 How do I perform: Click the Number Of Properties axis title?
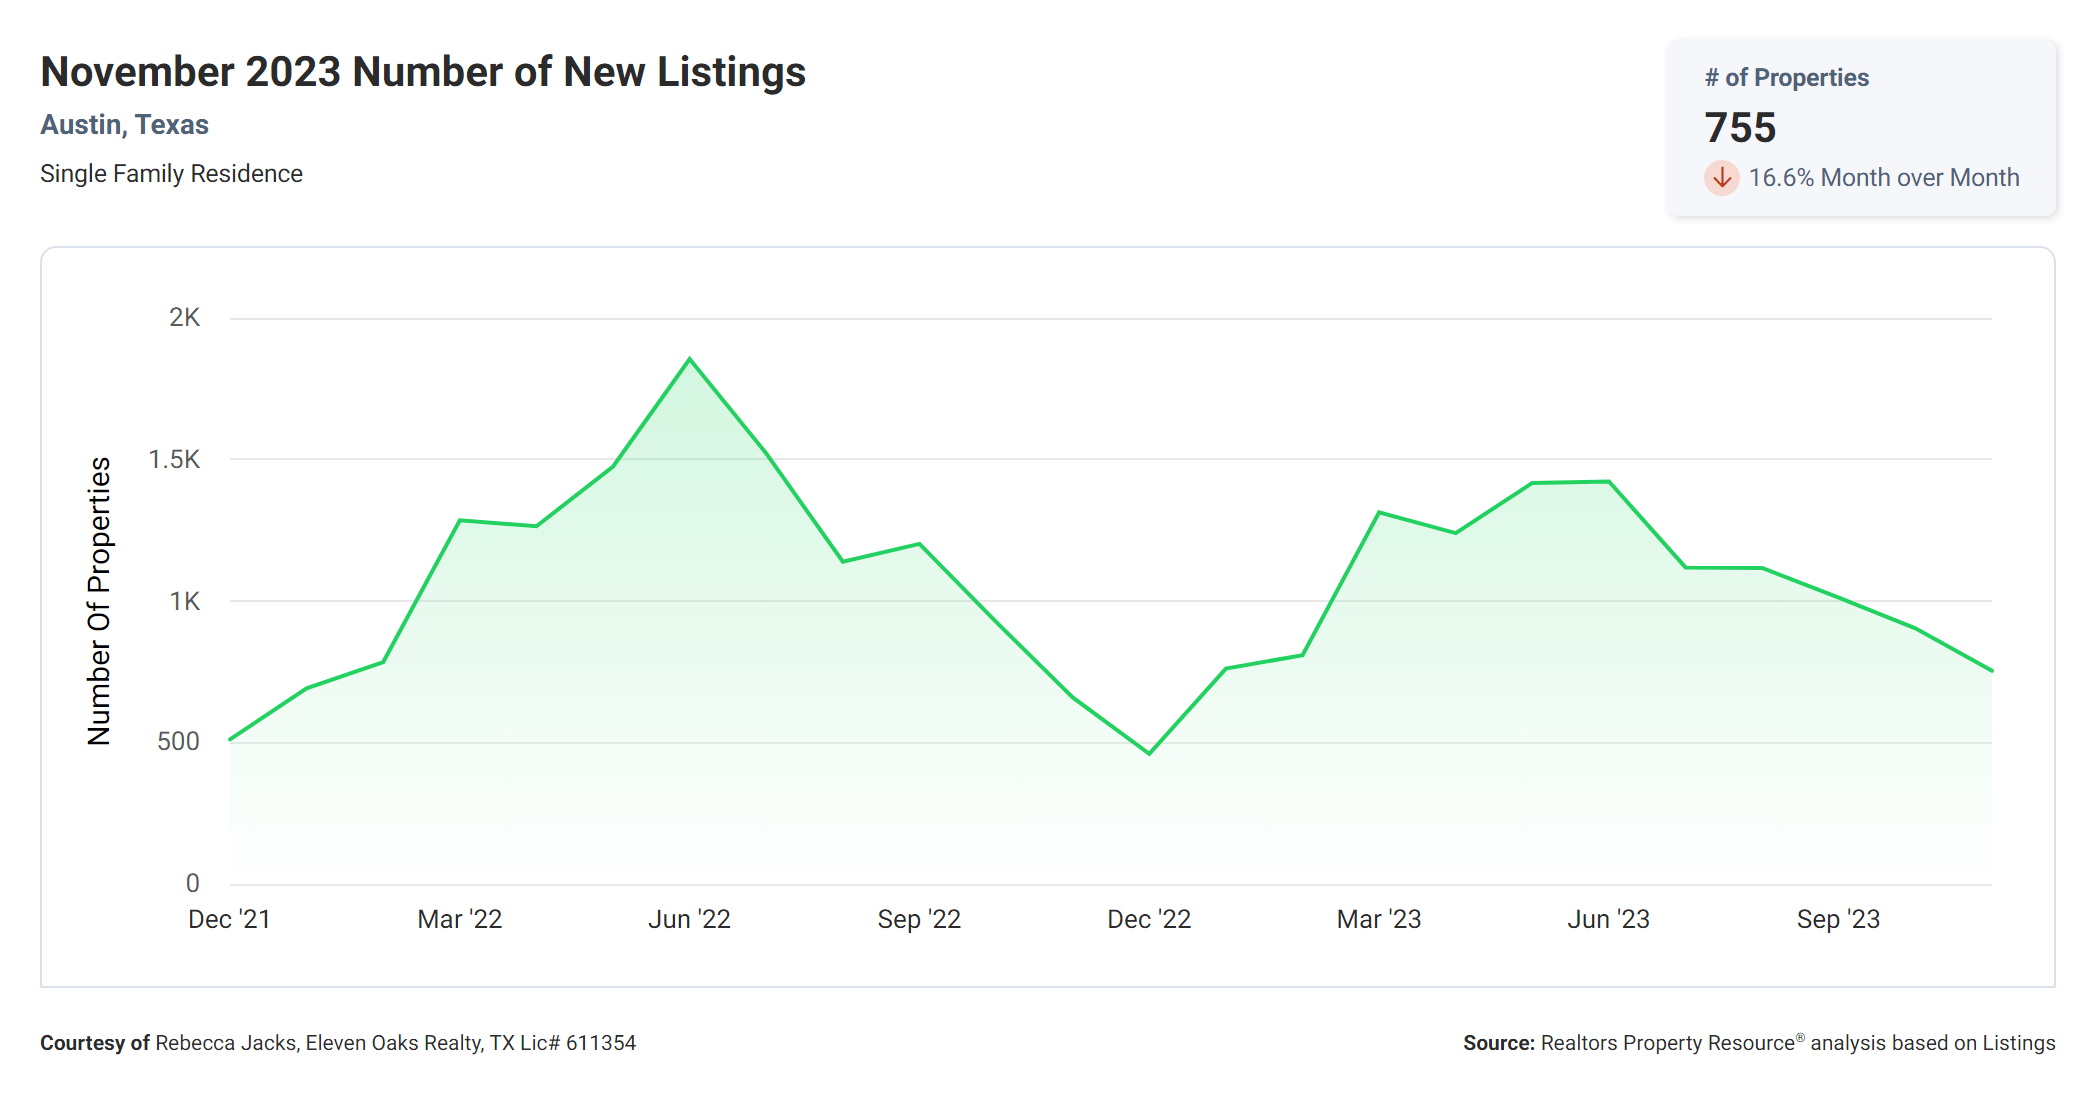pos(99,601)
